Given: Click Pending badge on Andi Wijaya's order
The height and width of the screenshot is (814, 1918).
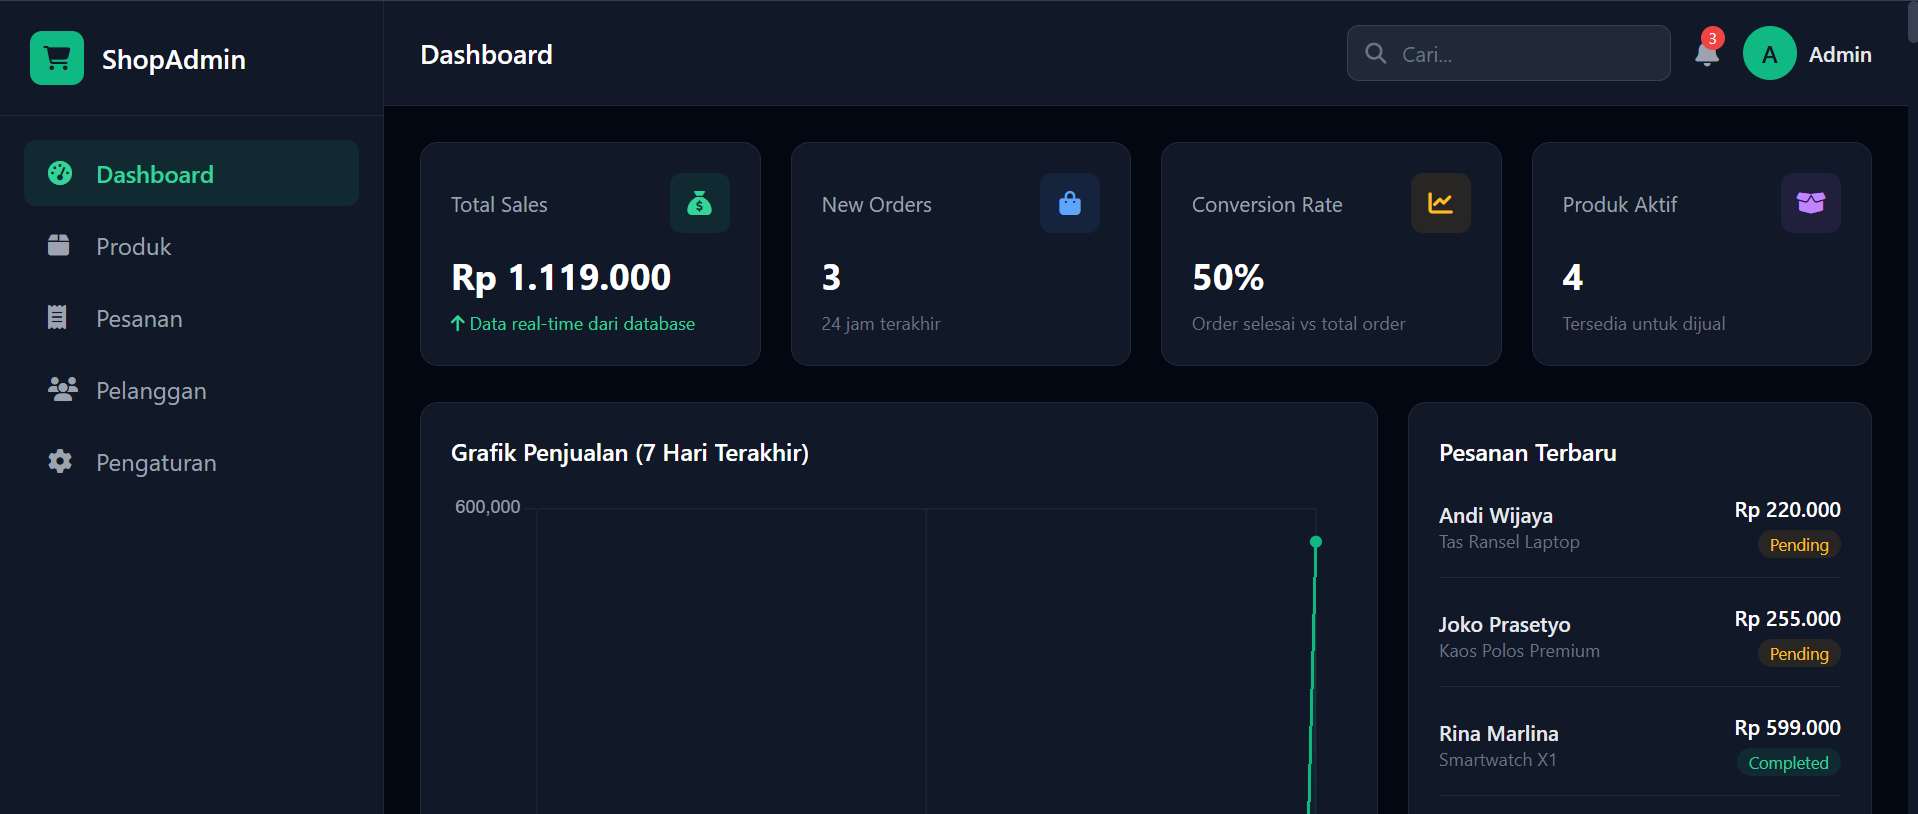Looking at the screenshot, I should (x=1799, y=545).
